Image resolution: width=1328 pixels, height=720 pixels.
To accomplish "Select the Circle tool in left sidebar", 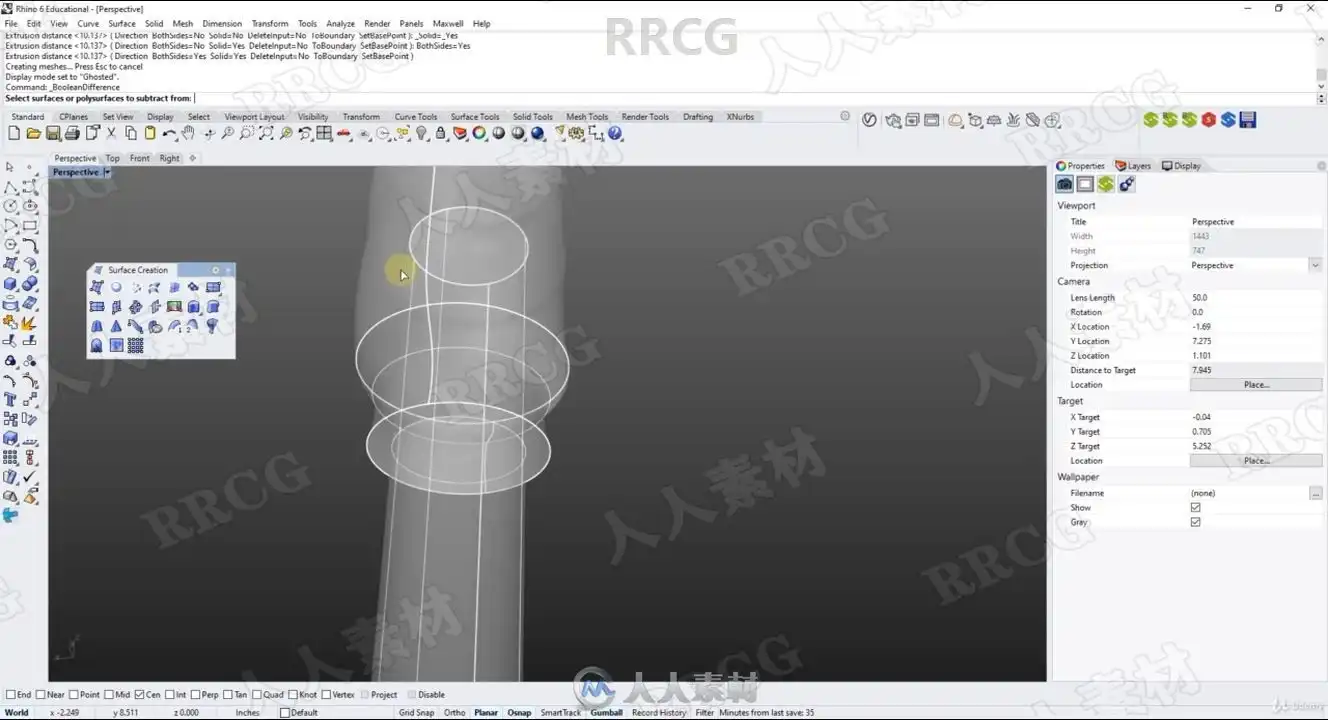I will (x=11, y=206).
